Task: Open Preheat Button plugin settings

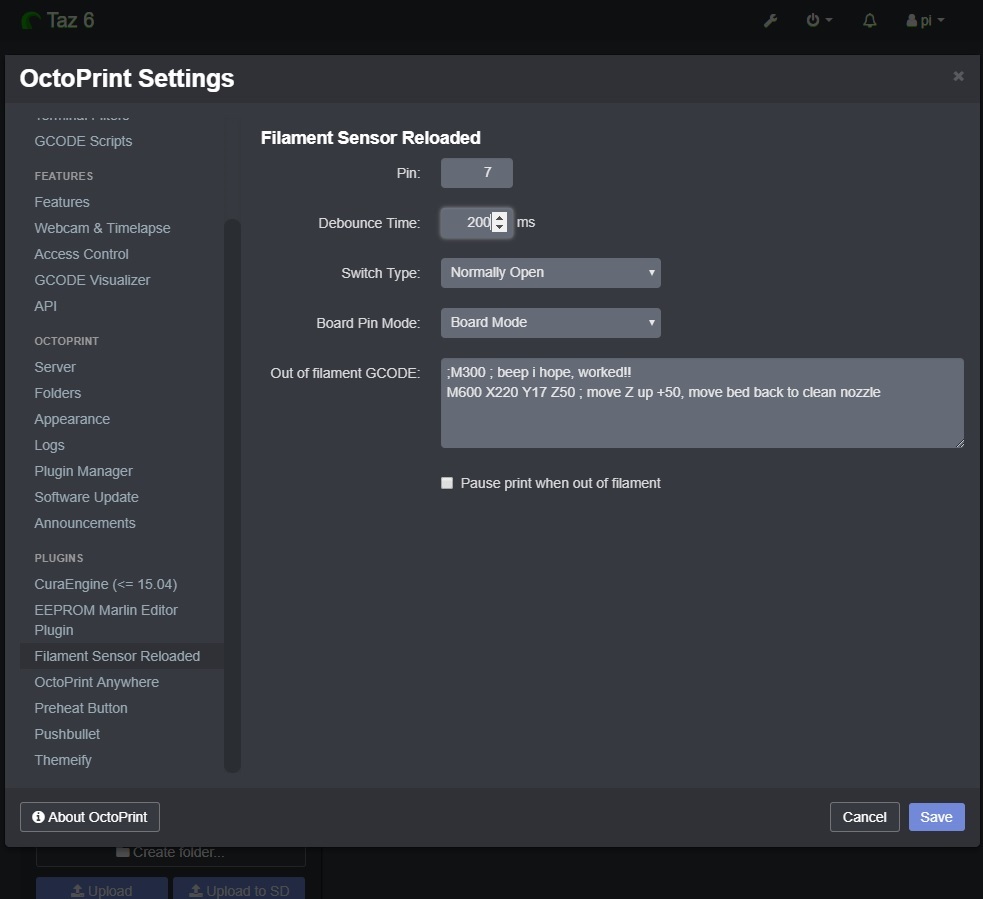Action: 81,708
